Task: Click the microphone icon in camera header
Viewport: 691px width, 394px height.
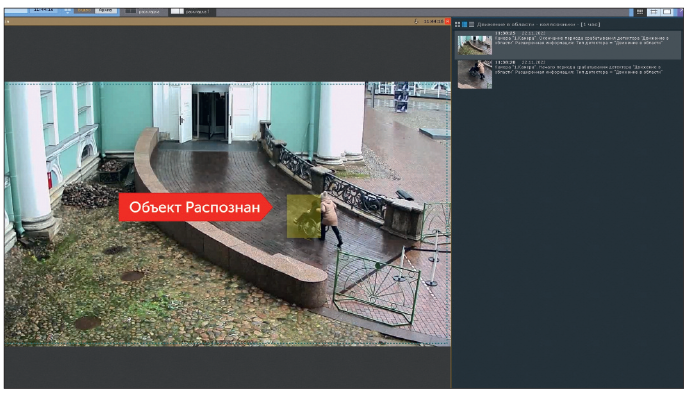Action: [416, 21]
